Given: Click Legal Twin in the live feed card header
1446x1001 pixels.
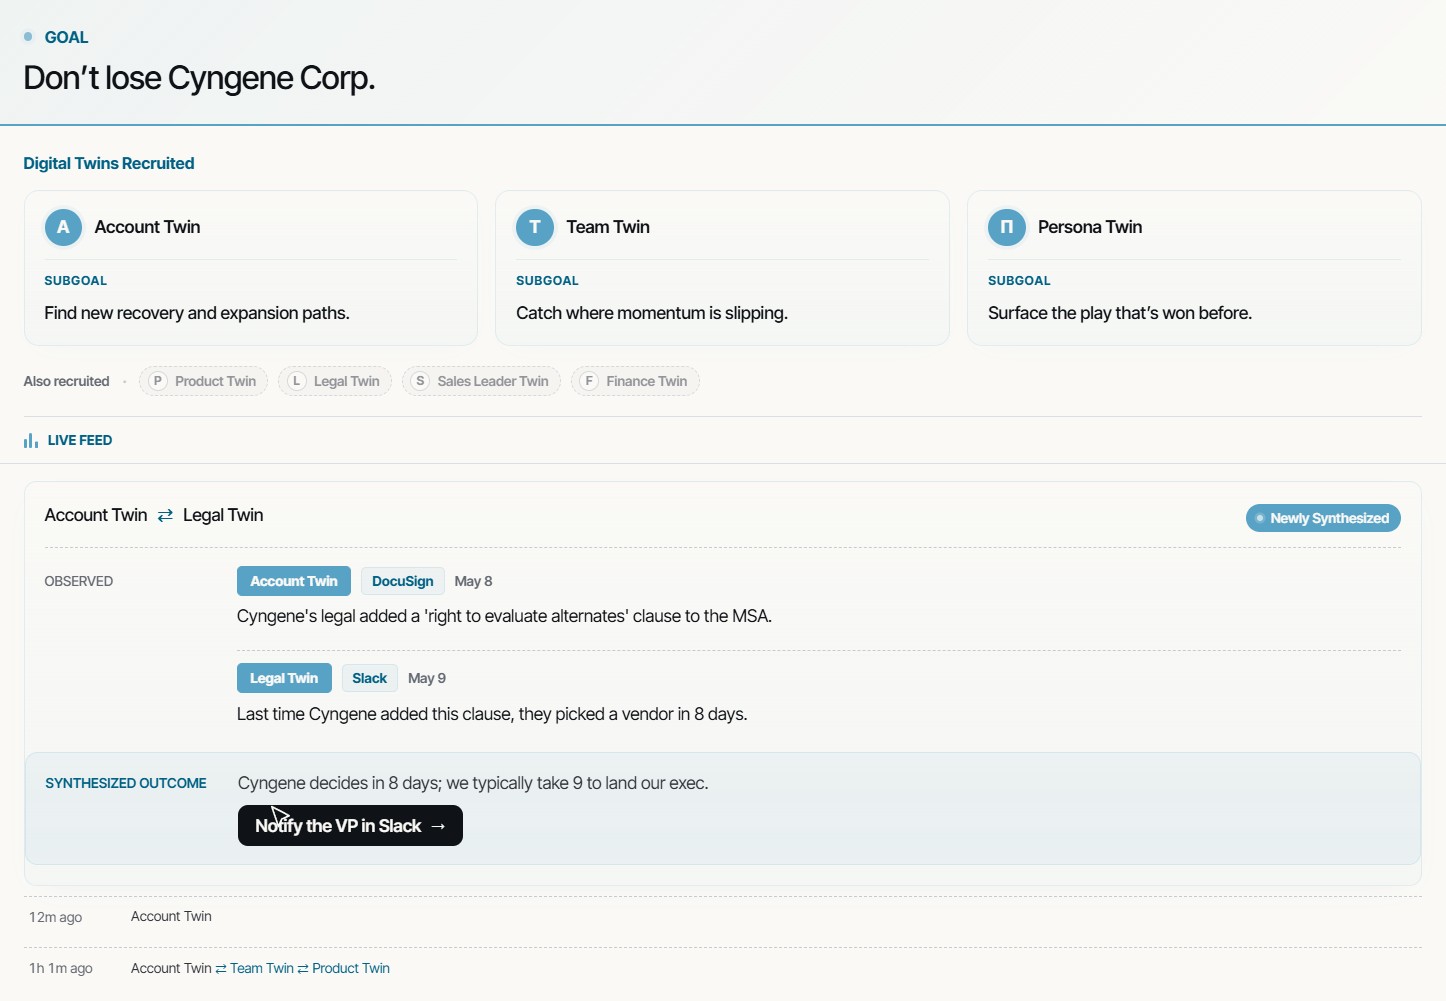Looking at the screenshot, I should [x=223, y=515].
